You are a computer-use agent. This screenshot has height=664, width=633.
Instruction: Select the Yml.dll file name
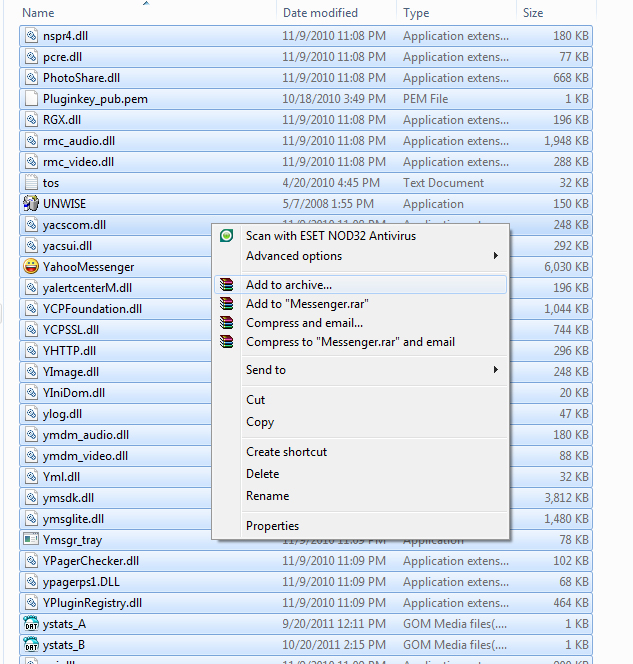click(61, 476)
